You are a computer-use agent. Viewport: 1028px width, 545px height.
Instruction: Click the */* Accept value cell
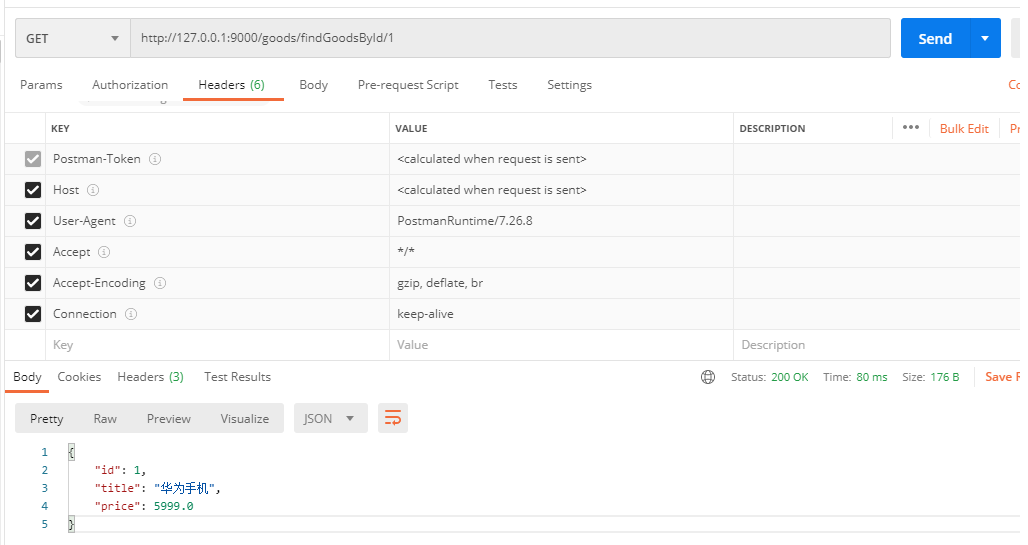point(561,252)
